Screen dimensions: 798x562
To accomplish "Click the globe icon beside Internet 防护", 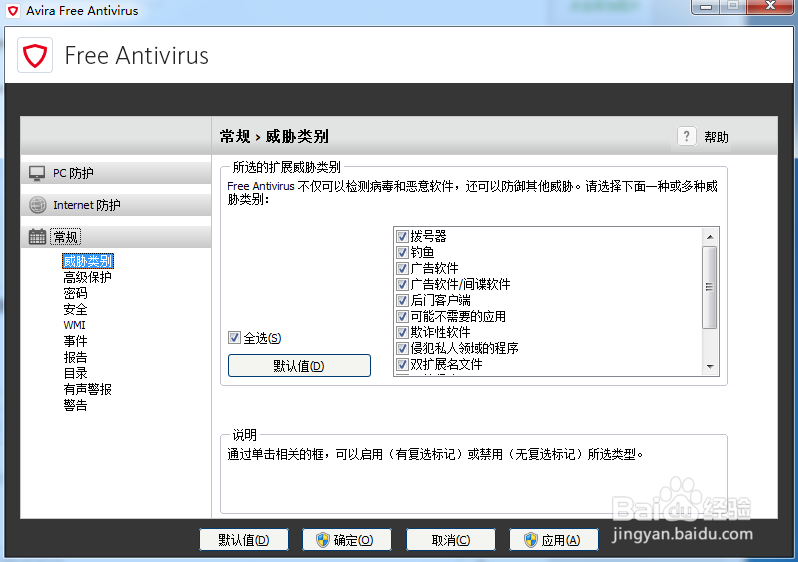I will coord(37,205).
